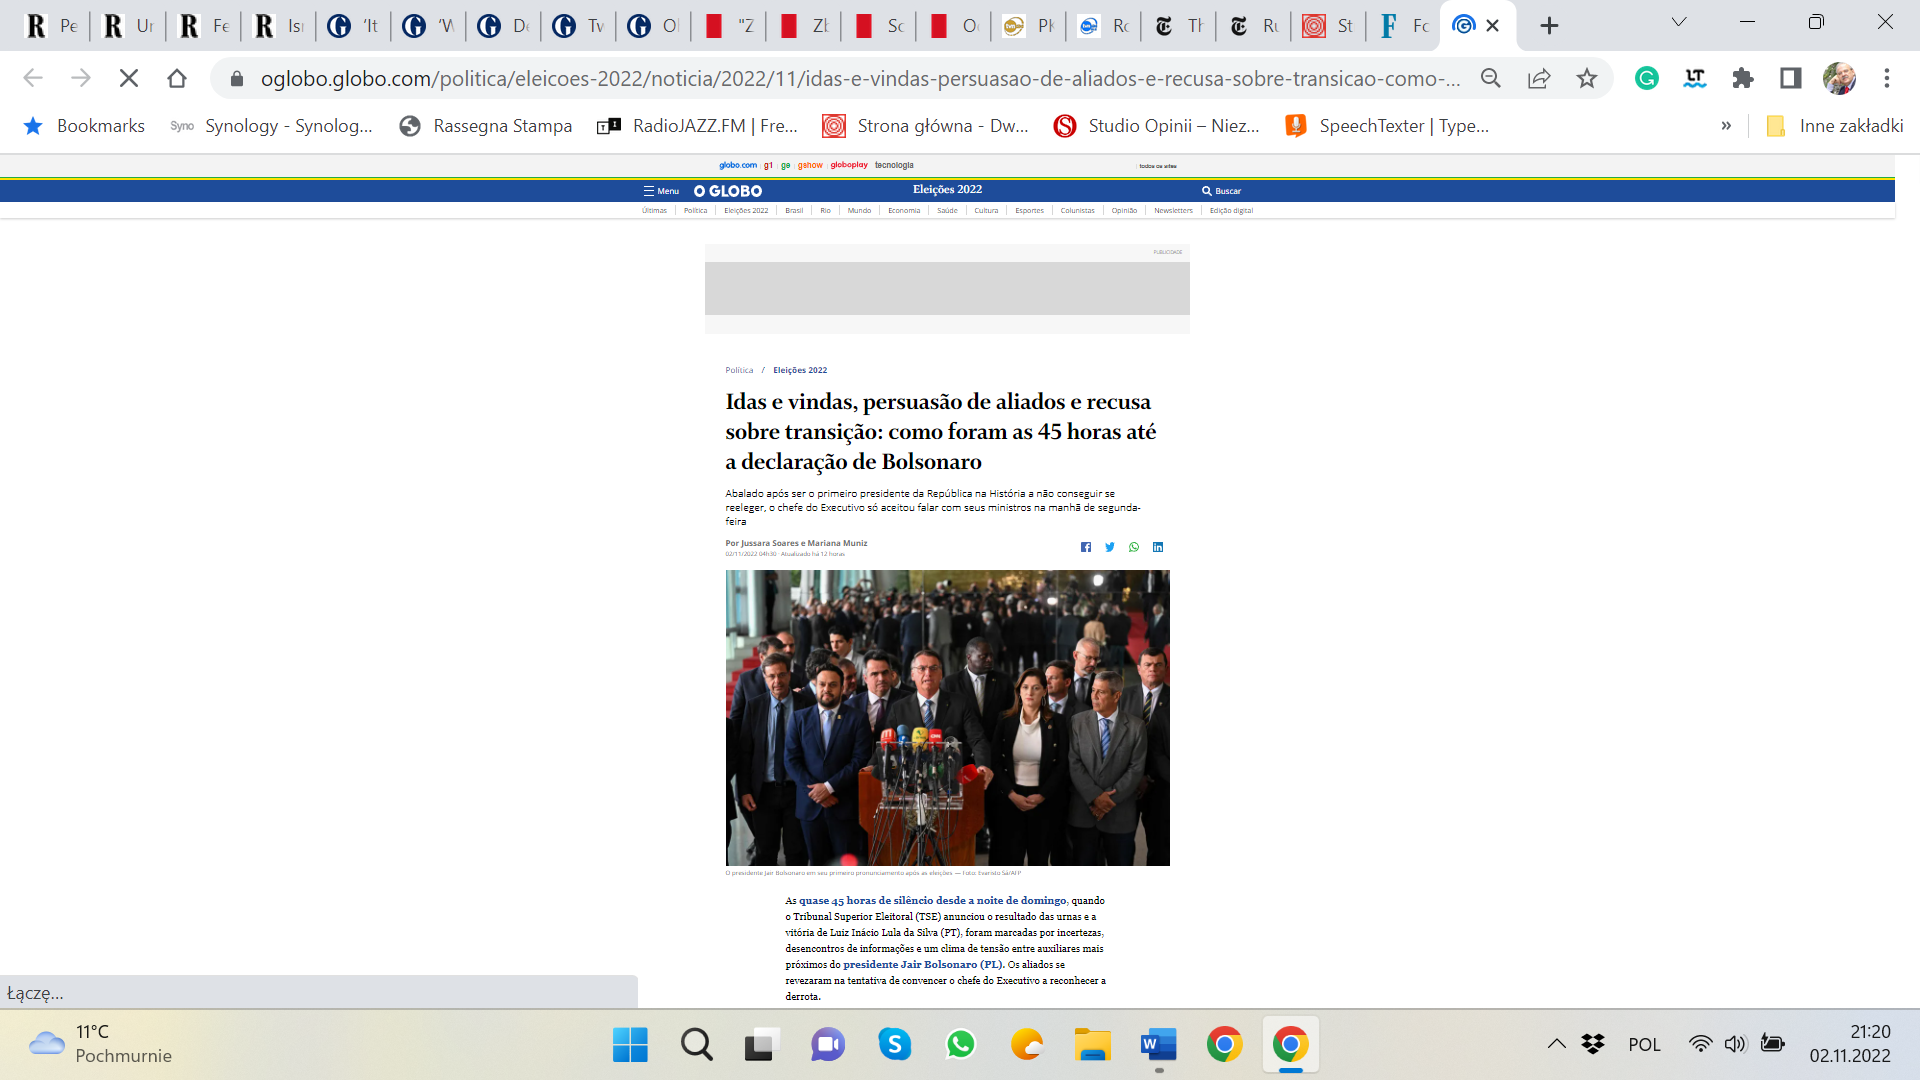The image size is (1920, 1080).
Task: Share the article on Twitter
Action: tap(1110, 547)
